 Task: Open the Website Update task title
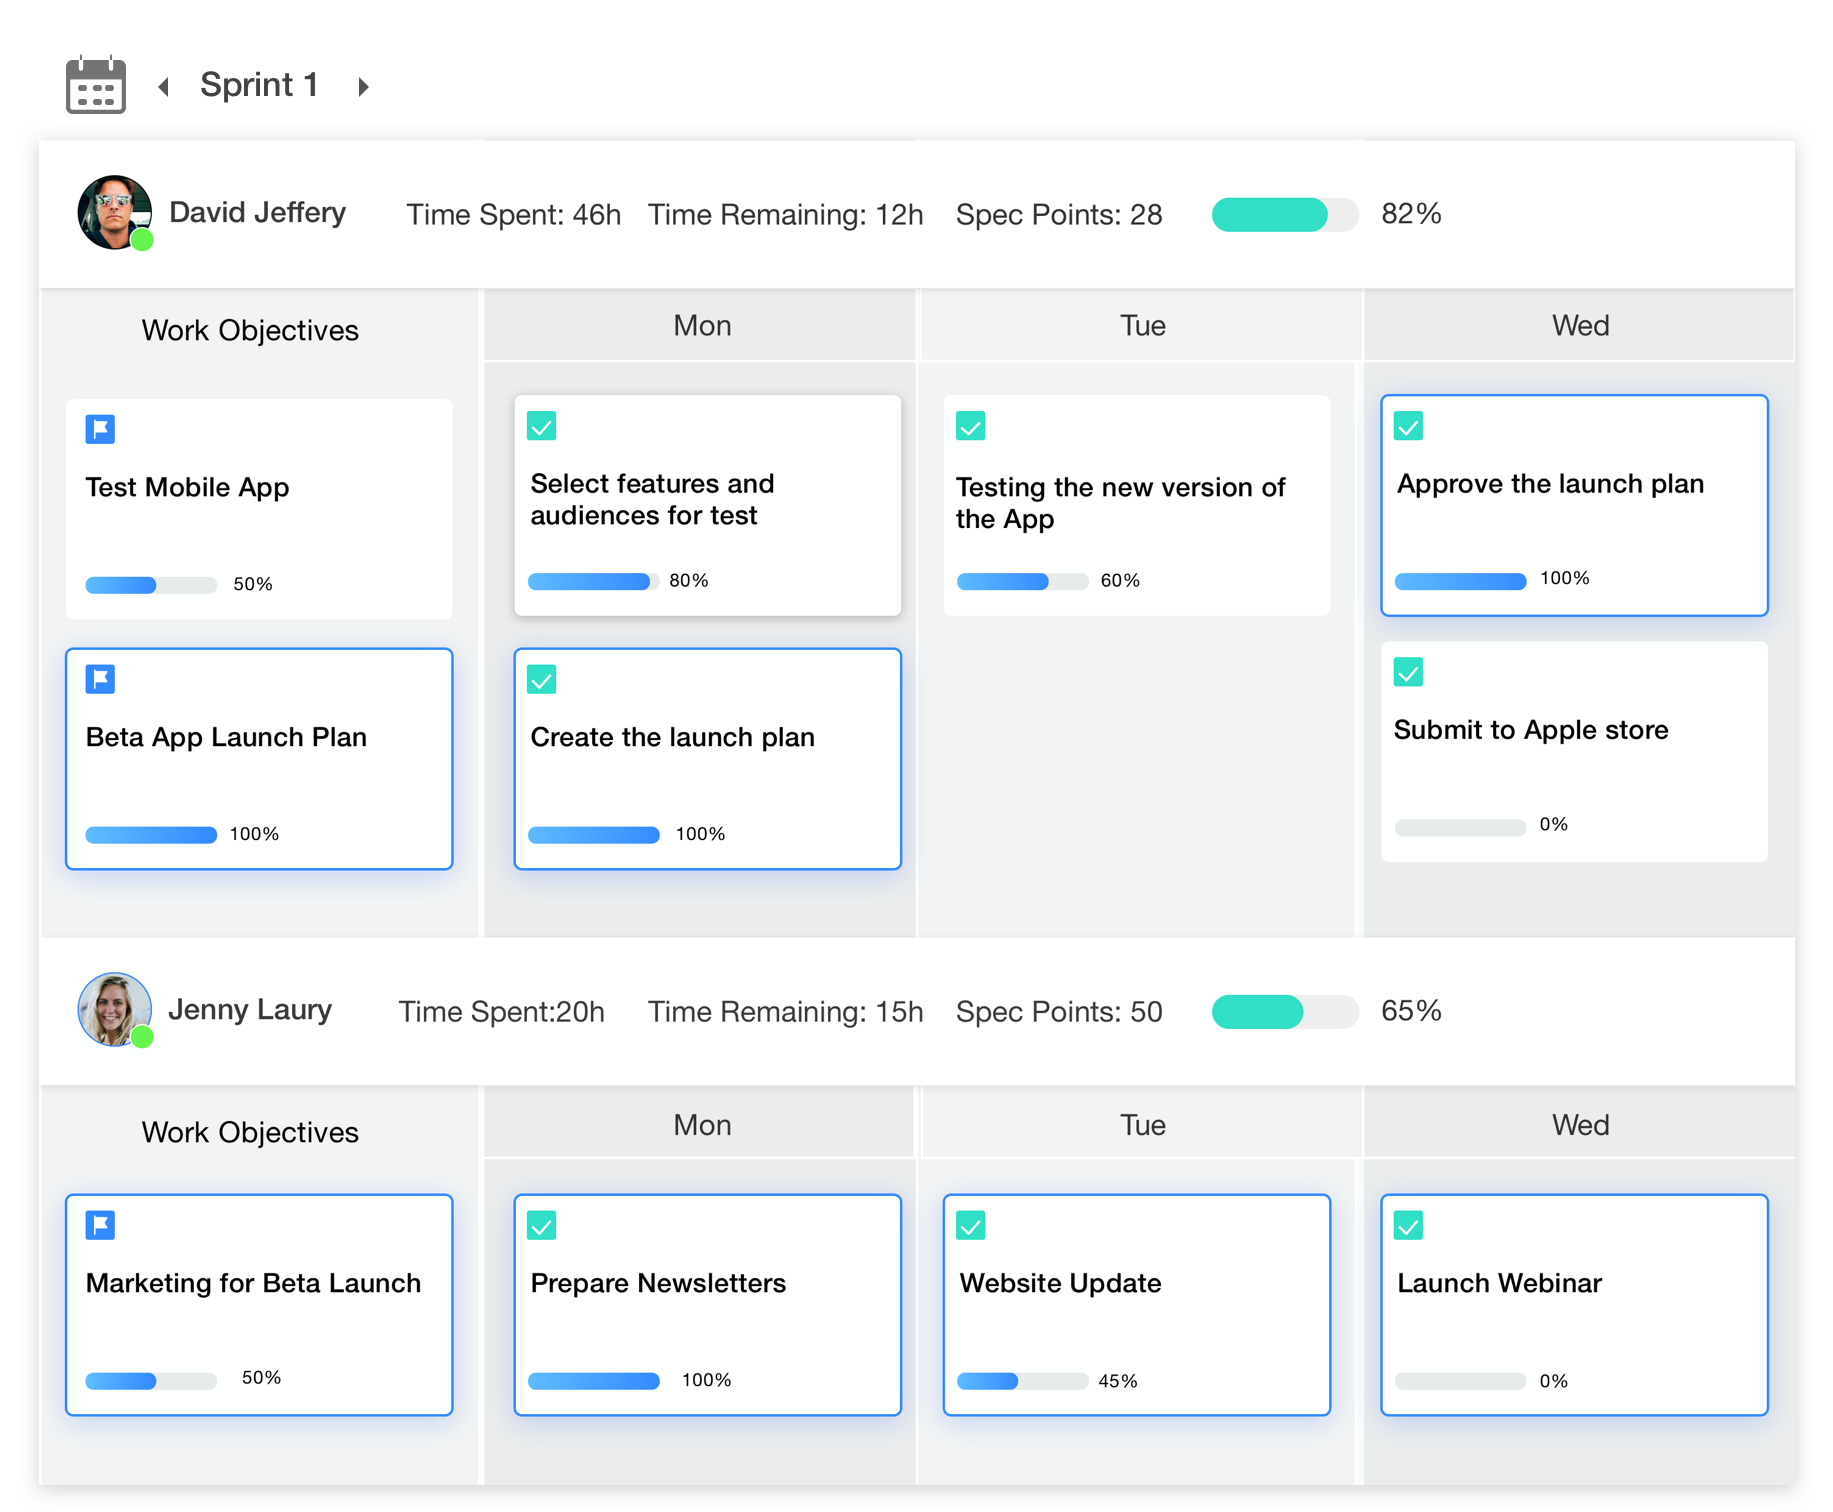click(1060, 1284)
